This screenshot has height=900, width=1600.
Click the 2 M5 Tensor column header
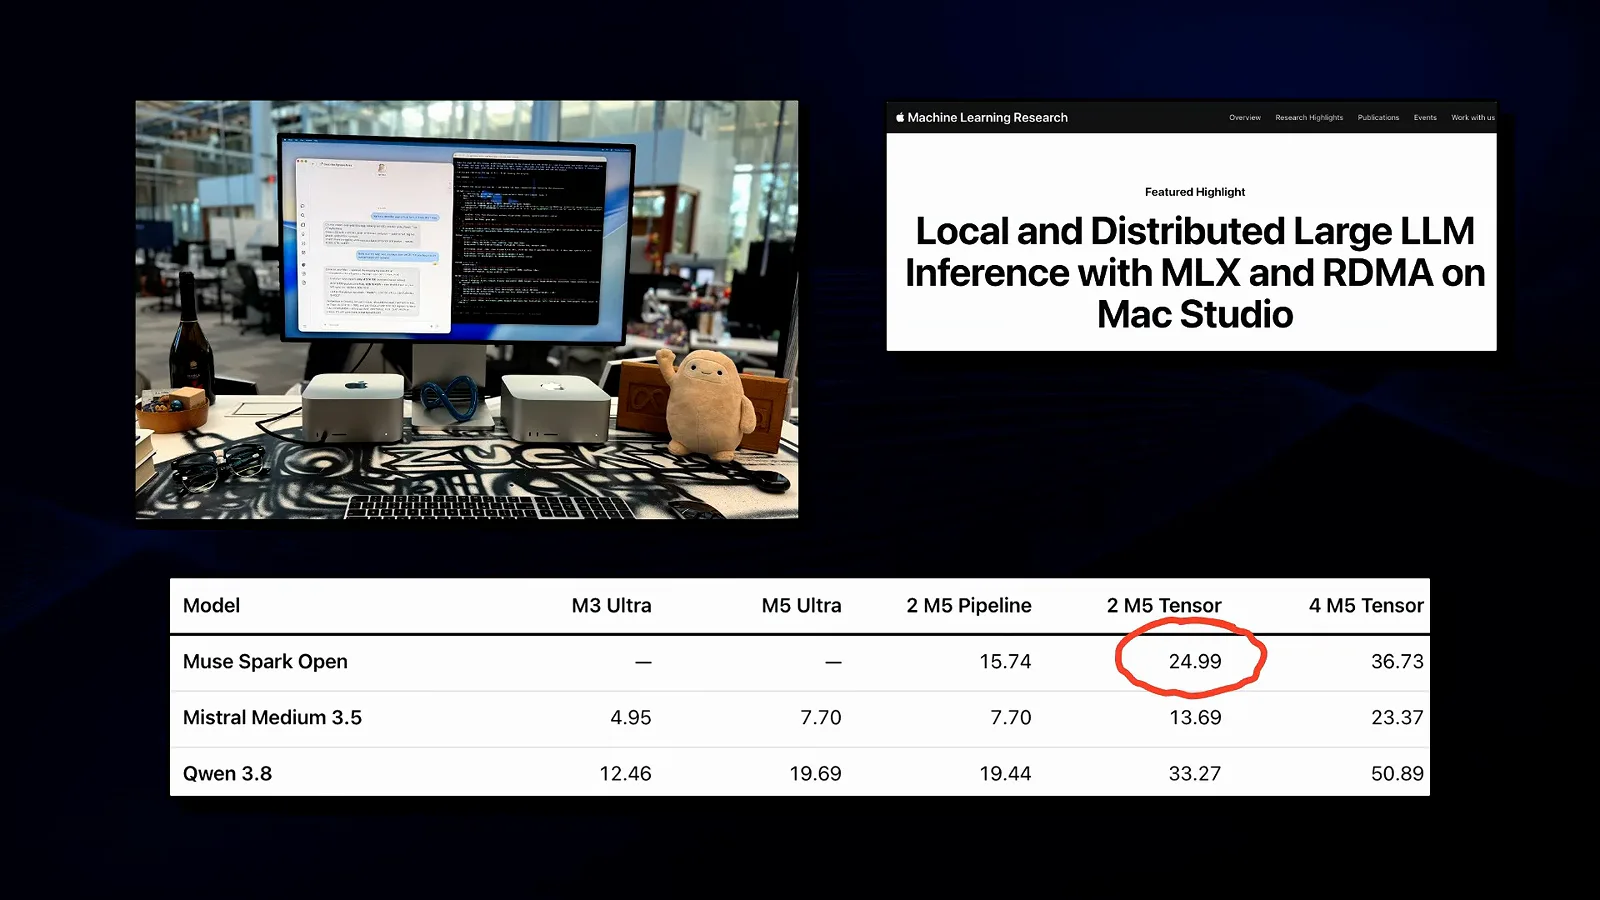coord(1164,606)
